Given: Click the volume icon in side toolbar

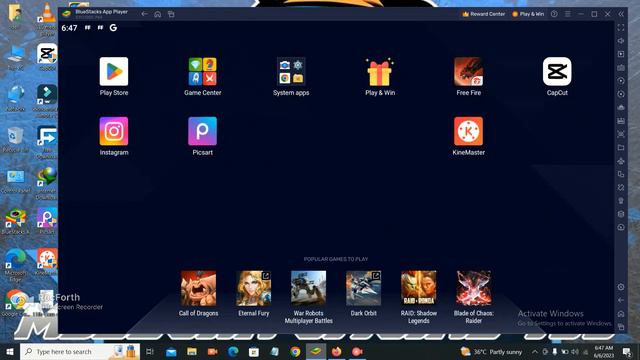Looking at the screenshot, I should point(621,41).
